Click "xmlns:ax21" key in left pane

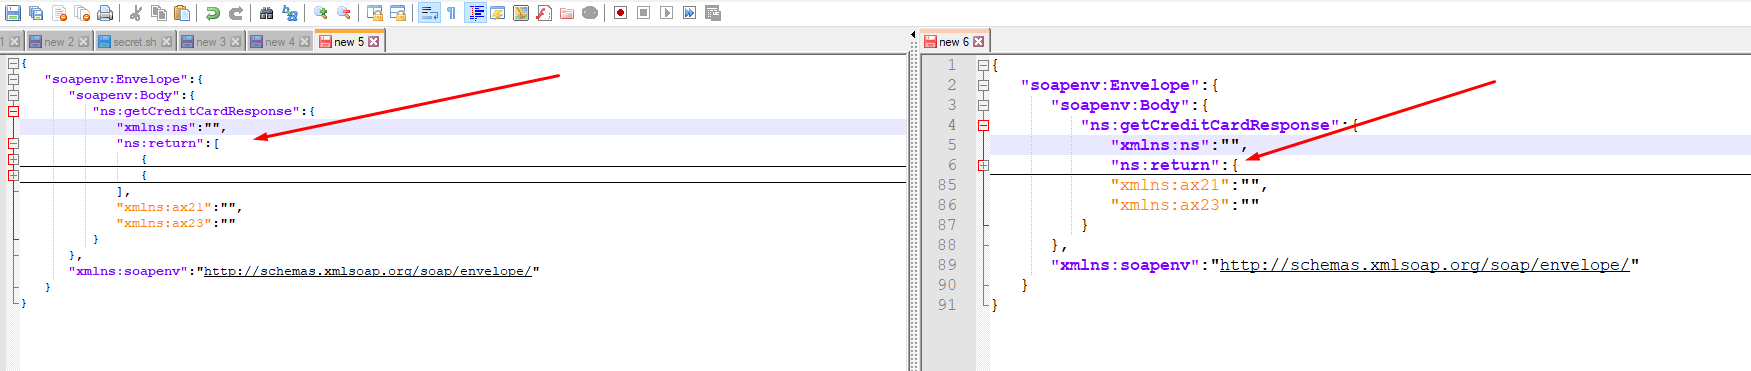pyautogui.click(x=164, y=207)
